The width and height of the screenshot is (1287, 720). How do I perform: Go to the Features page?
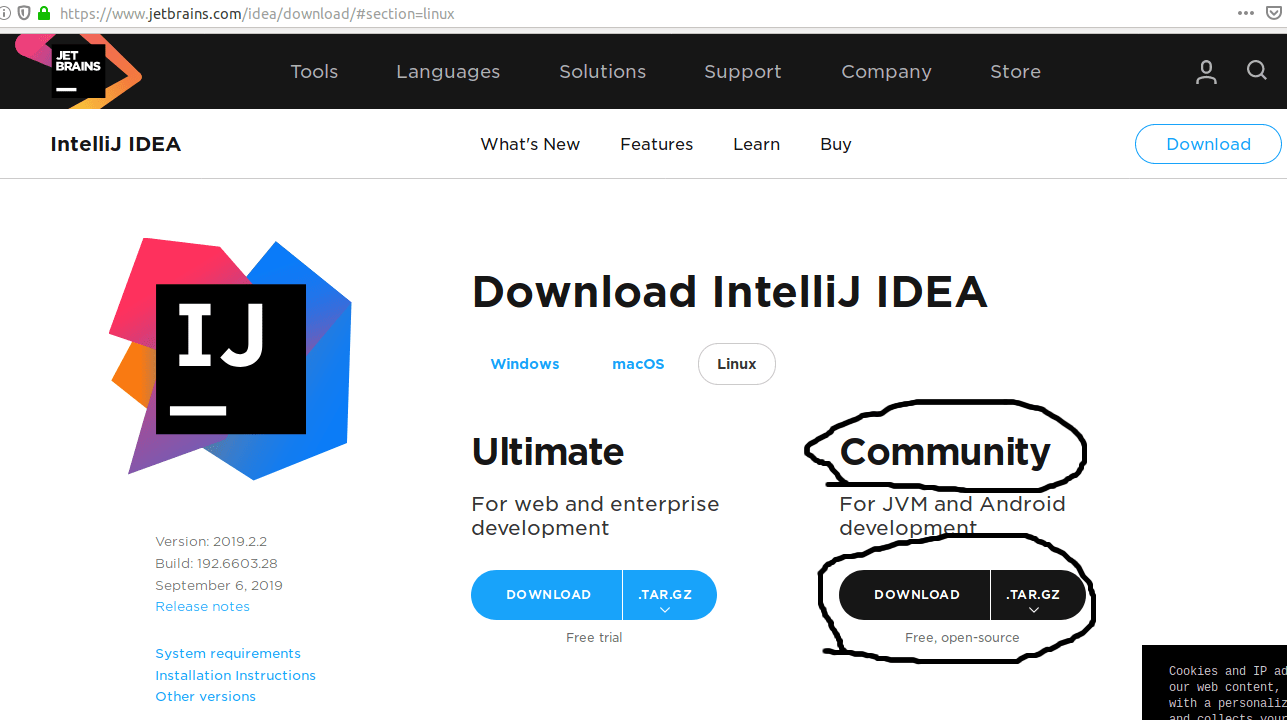(x=656, y=144)
